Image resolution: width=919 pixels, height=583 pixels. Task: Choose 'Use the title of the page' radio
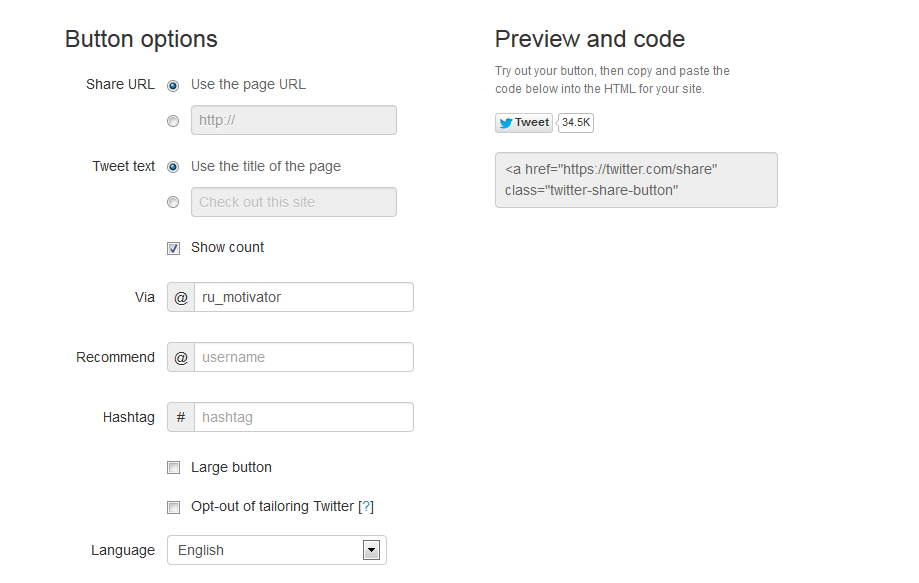(x=173, y=167)
